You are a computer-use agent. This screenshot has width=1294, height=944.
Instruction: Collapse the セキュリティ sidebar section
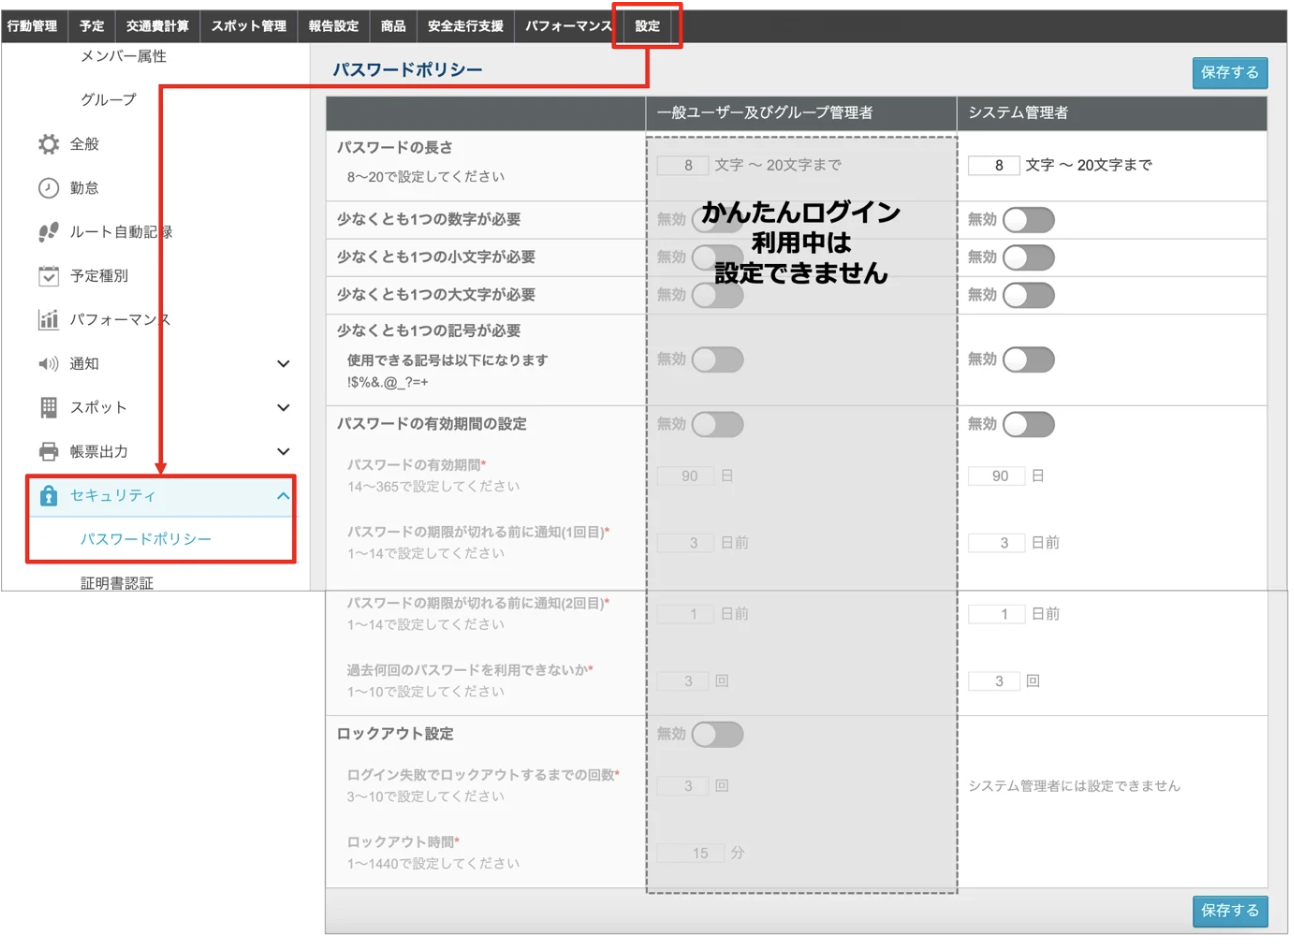point(283,496)
